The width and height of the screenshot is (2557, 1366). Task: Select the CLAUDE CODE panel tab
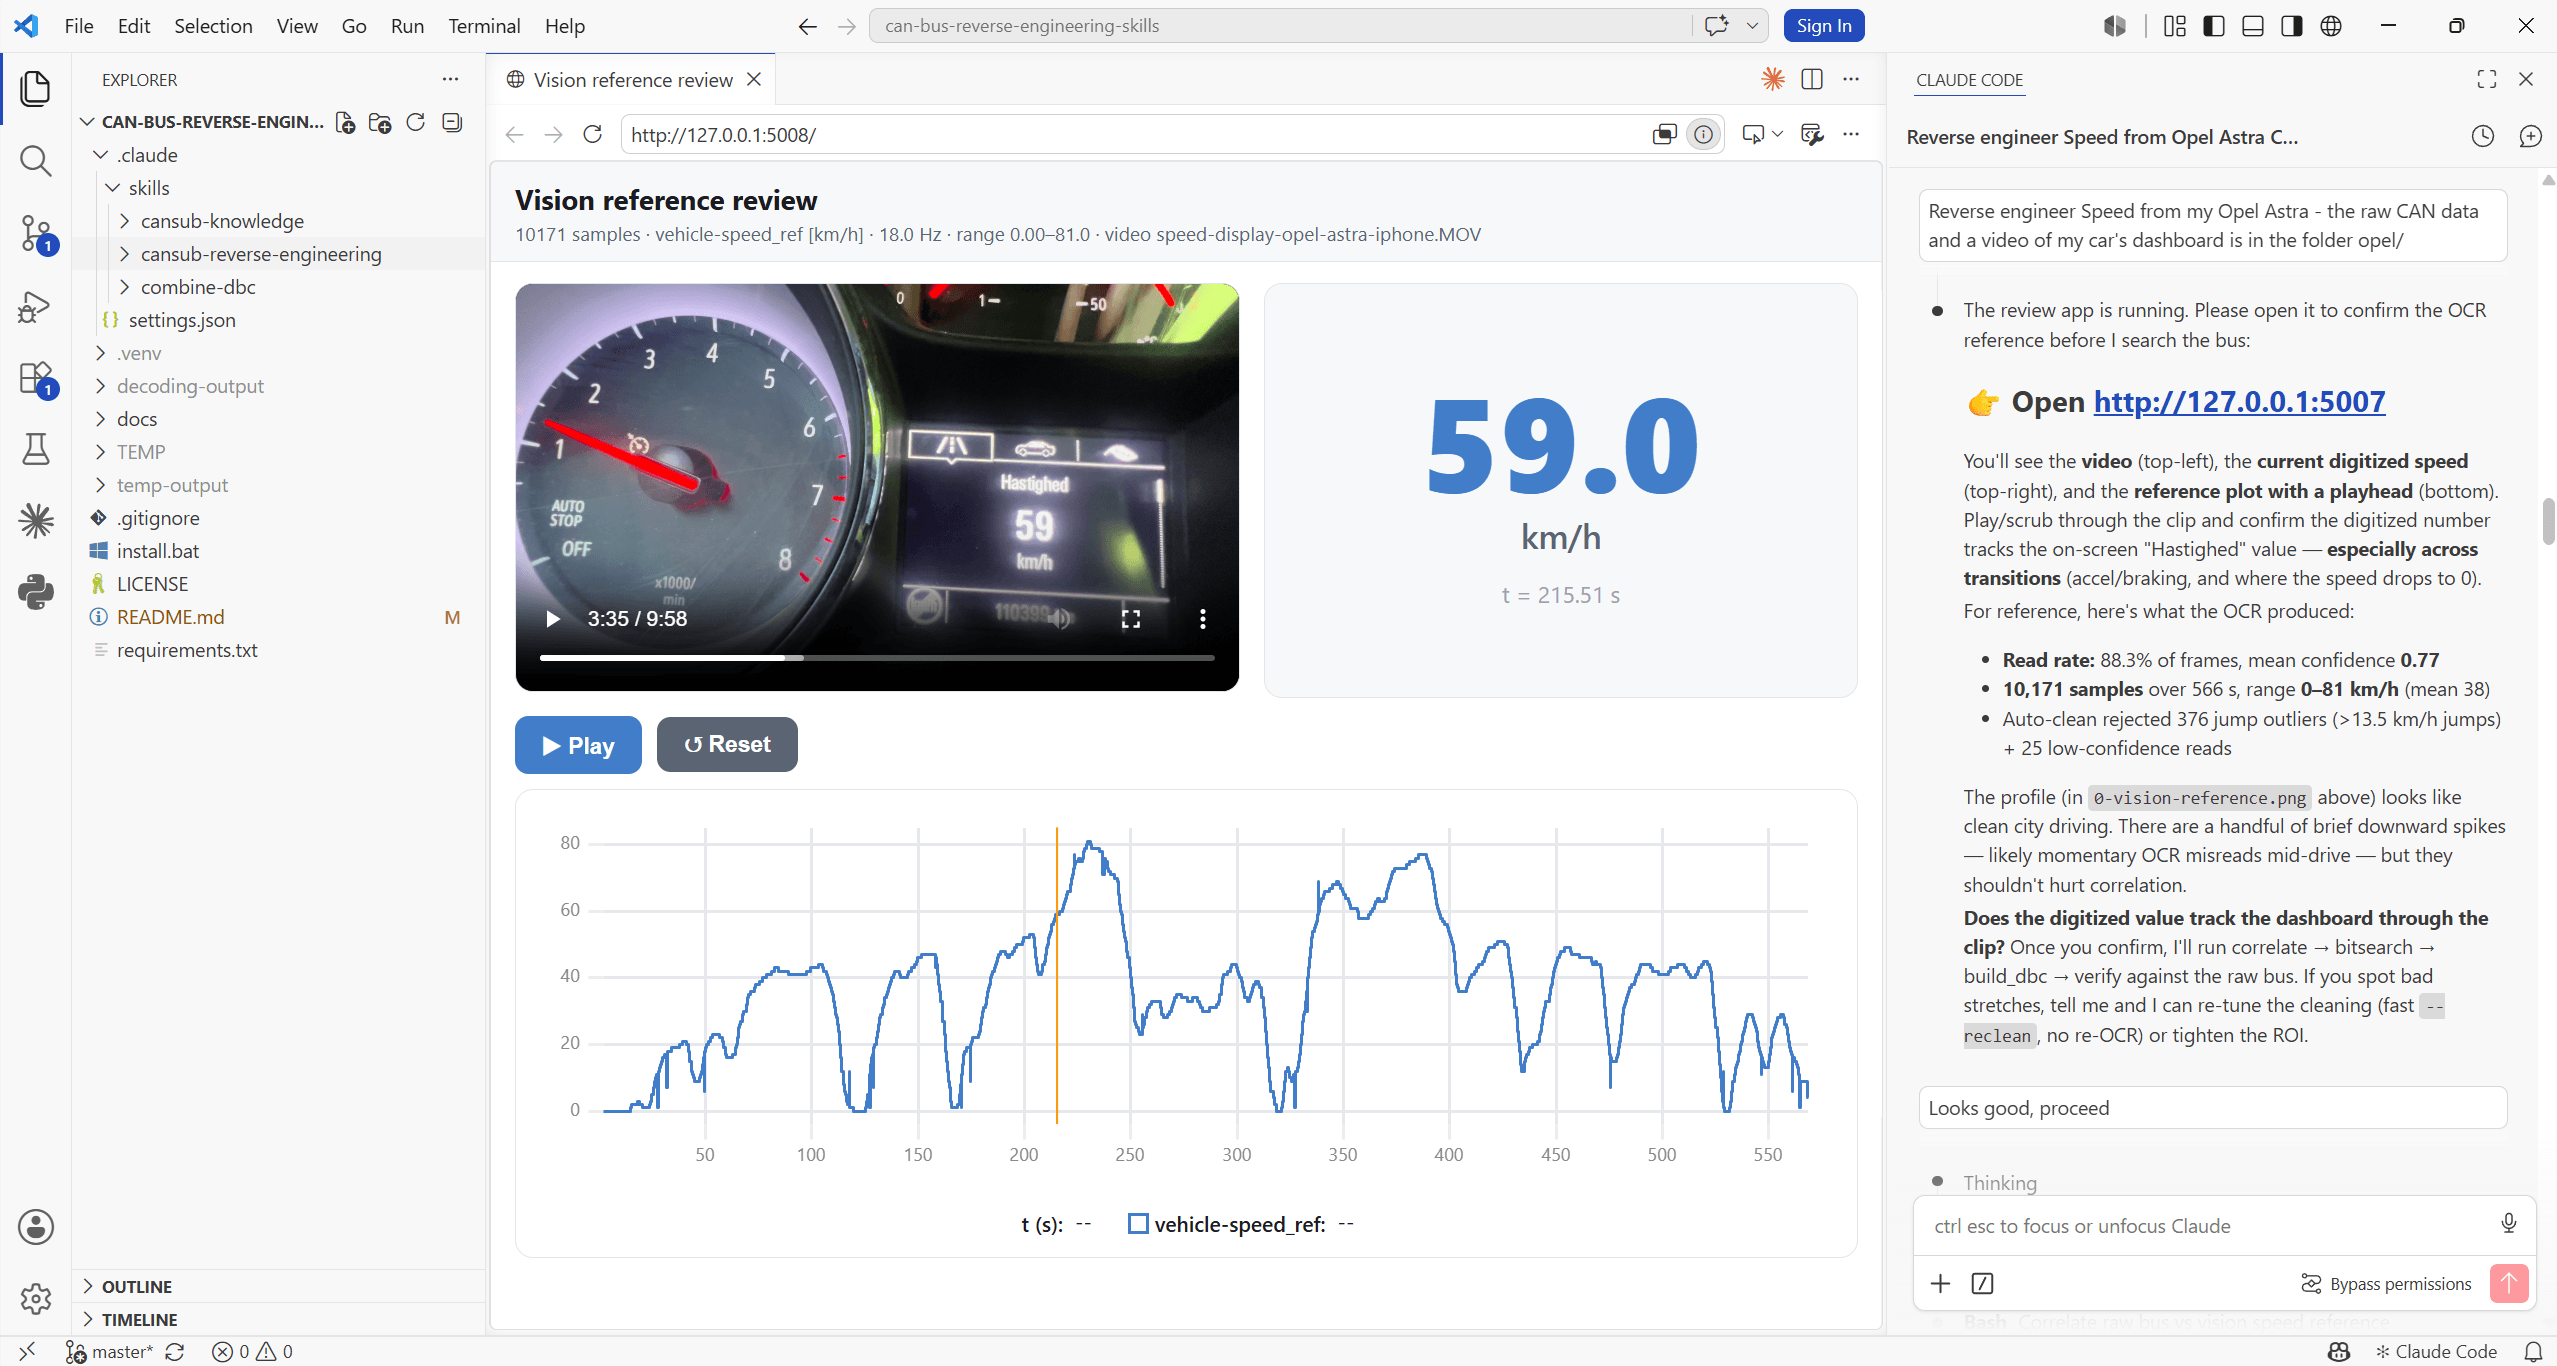coord(1969,79)
